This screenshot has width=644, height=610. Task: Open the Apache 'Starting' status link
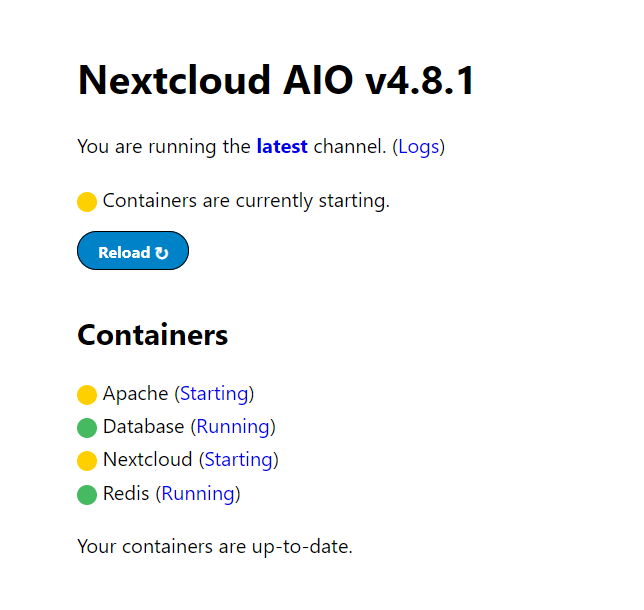214,393
